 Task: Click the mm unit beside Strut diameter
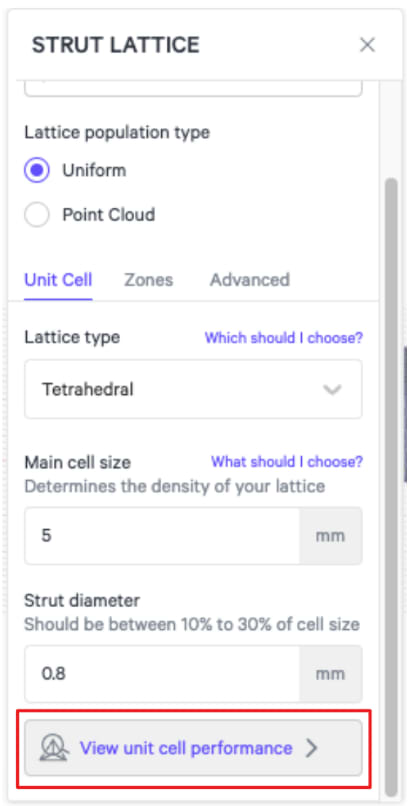point(330,674)
